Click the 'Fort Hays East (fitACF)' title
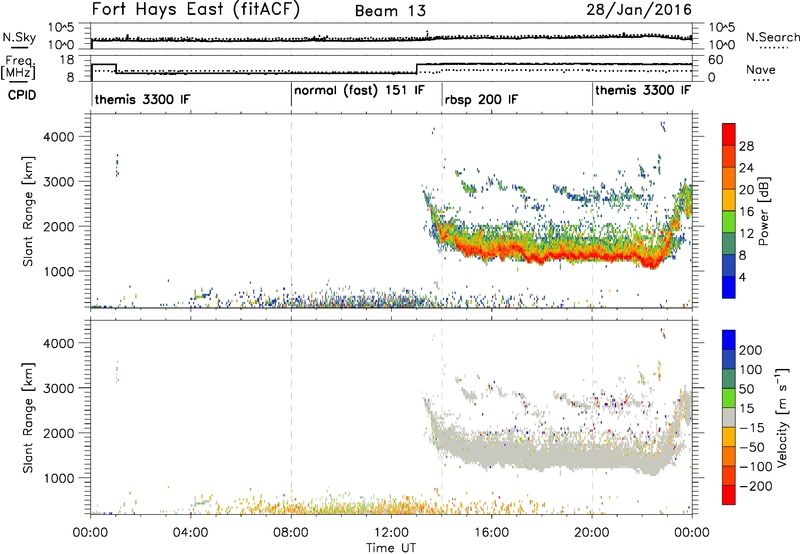 [195, 10]
